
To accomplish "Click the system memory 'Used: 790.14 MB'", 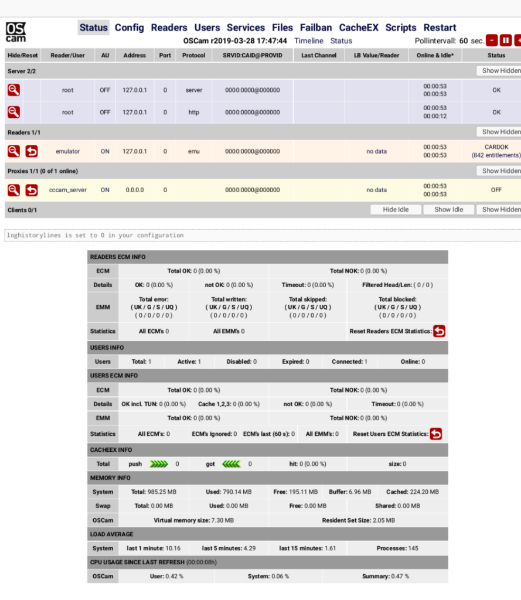I will click(x=228, y=492).
